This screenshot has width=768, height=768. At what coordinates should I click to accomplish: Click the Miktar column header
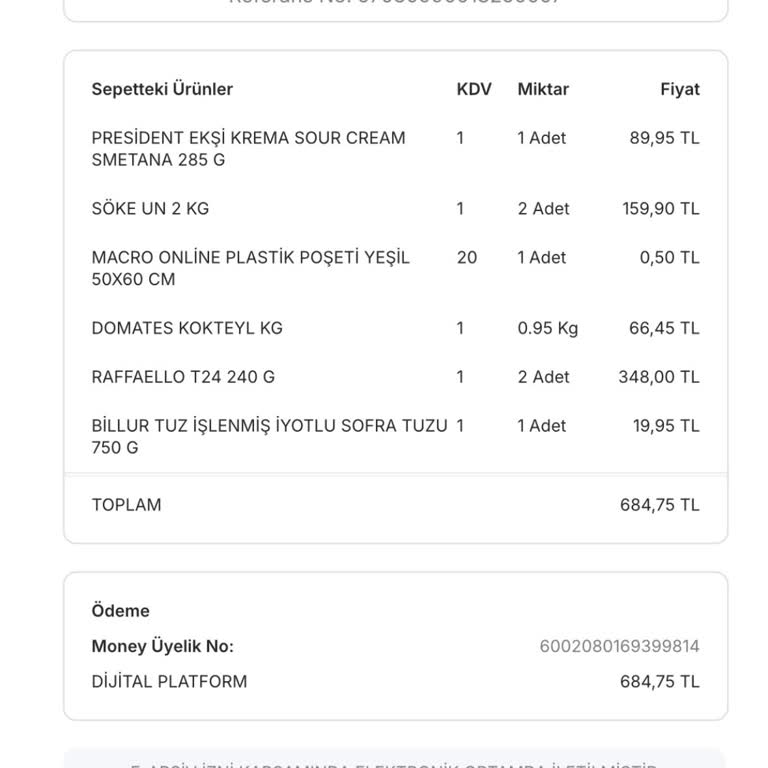pyautogui.click(x=543, y=89)
